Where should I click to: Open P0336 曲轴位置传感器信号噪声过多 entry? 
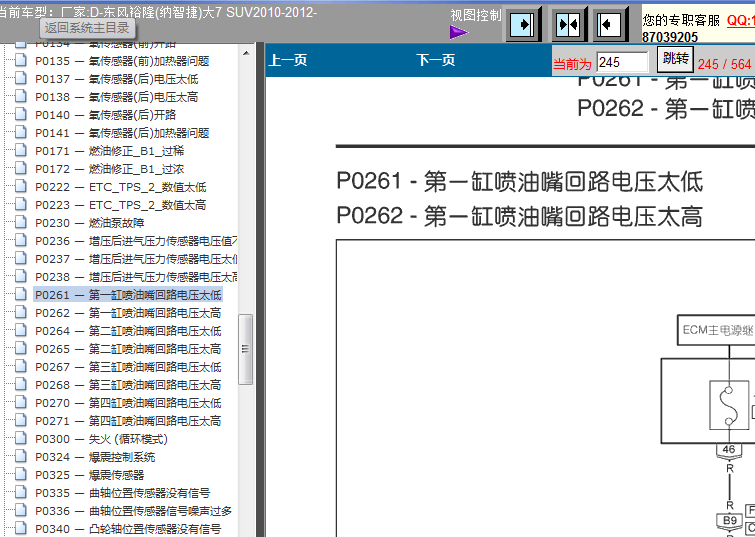tap(134, 511)
